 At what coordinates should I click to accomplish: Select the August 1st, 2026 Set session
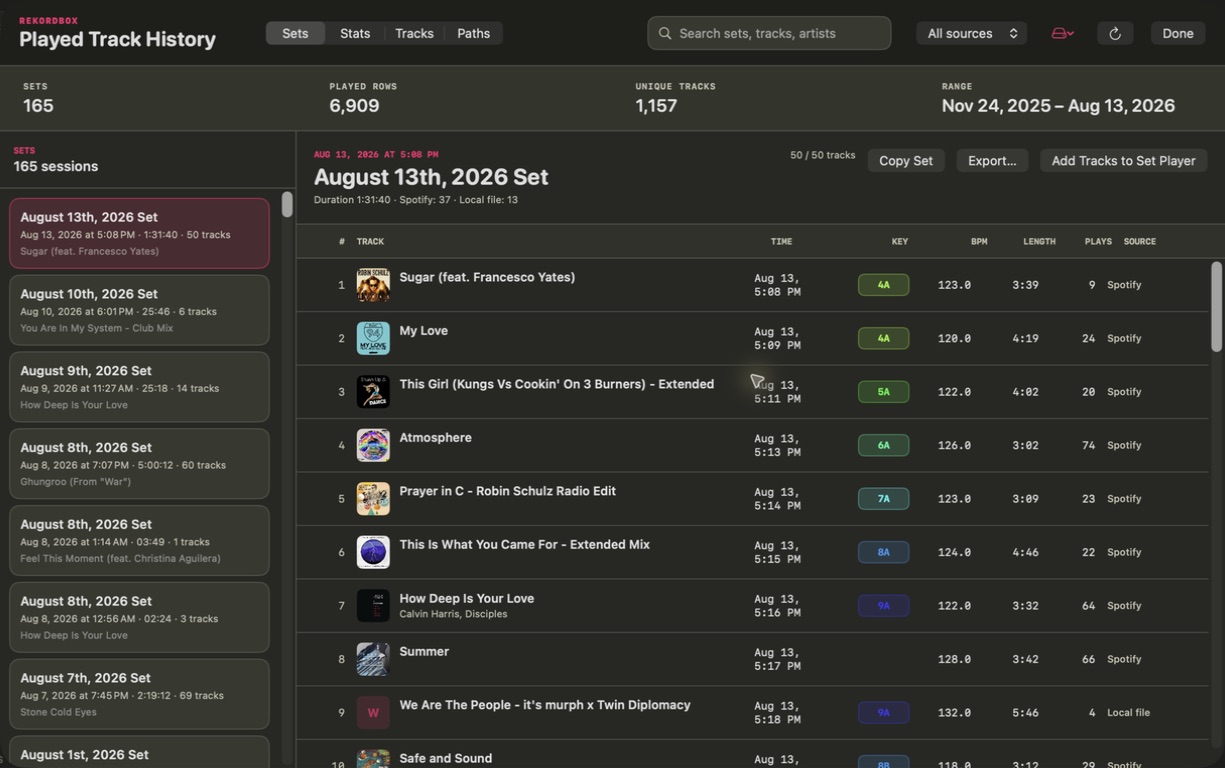139,752
